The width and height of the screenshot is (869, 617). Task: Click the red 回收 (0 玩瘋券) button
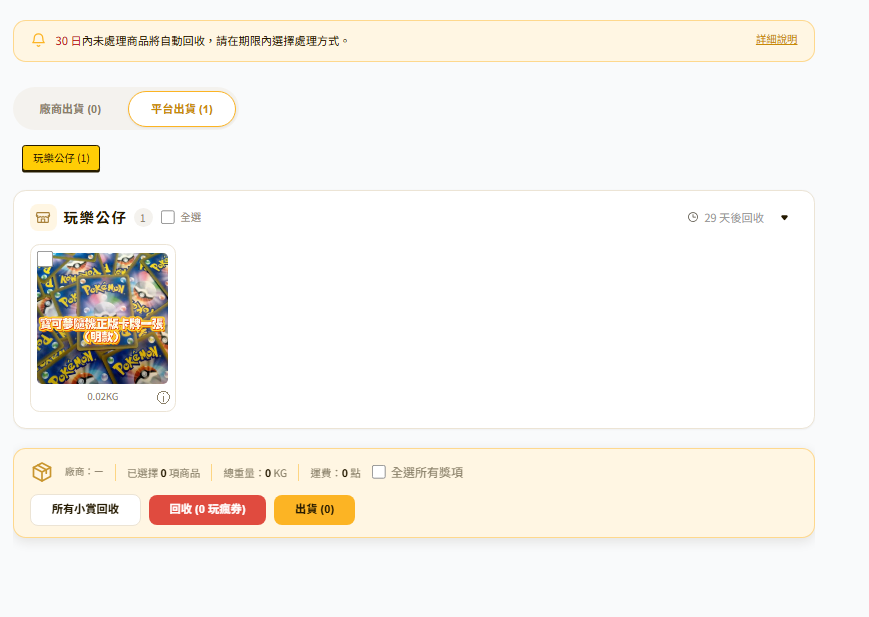coord(207,509)
